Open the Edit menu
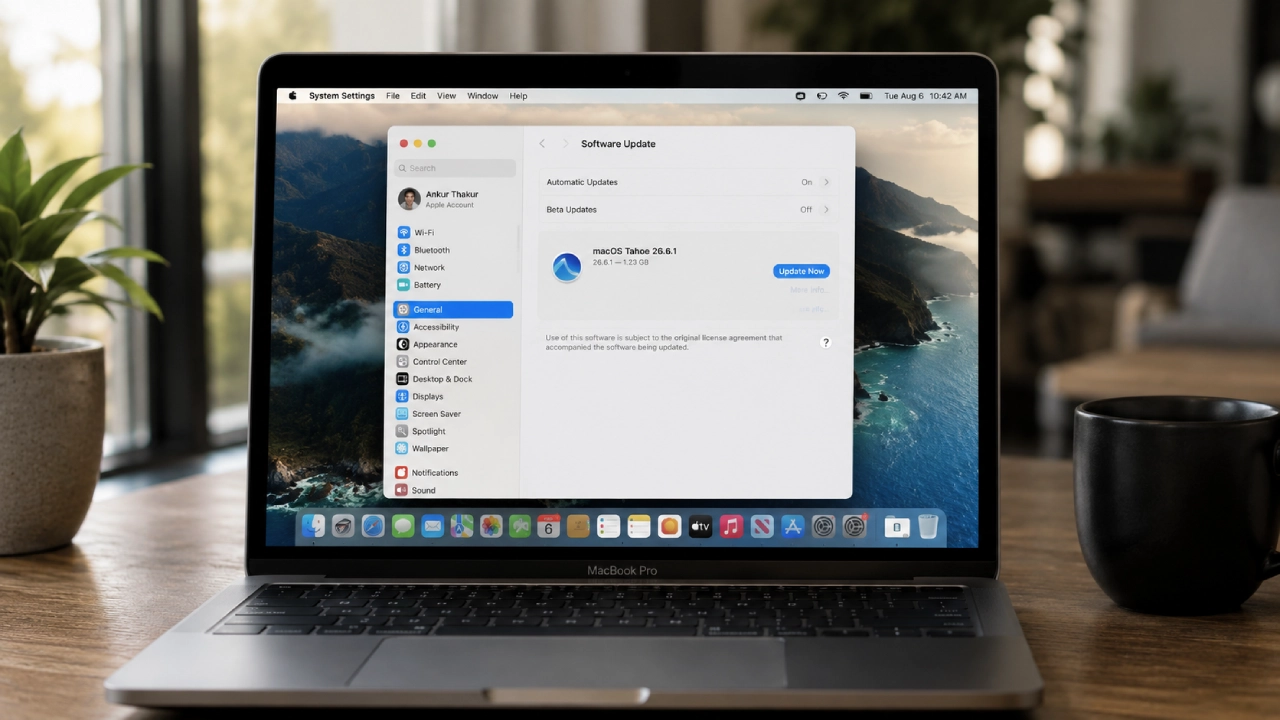The width and height of the screenshot is (1280, 720). point(418,96)
